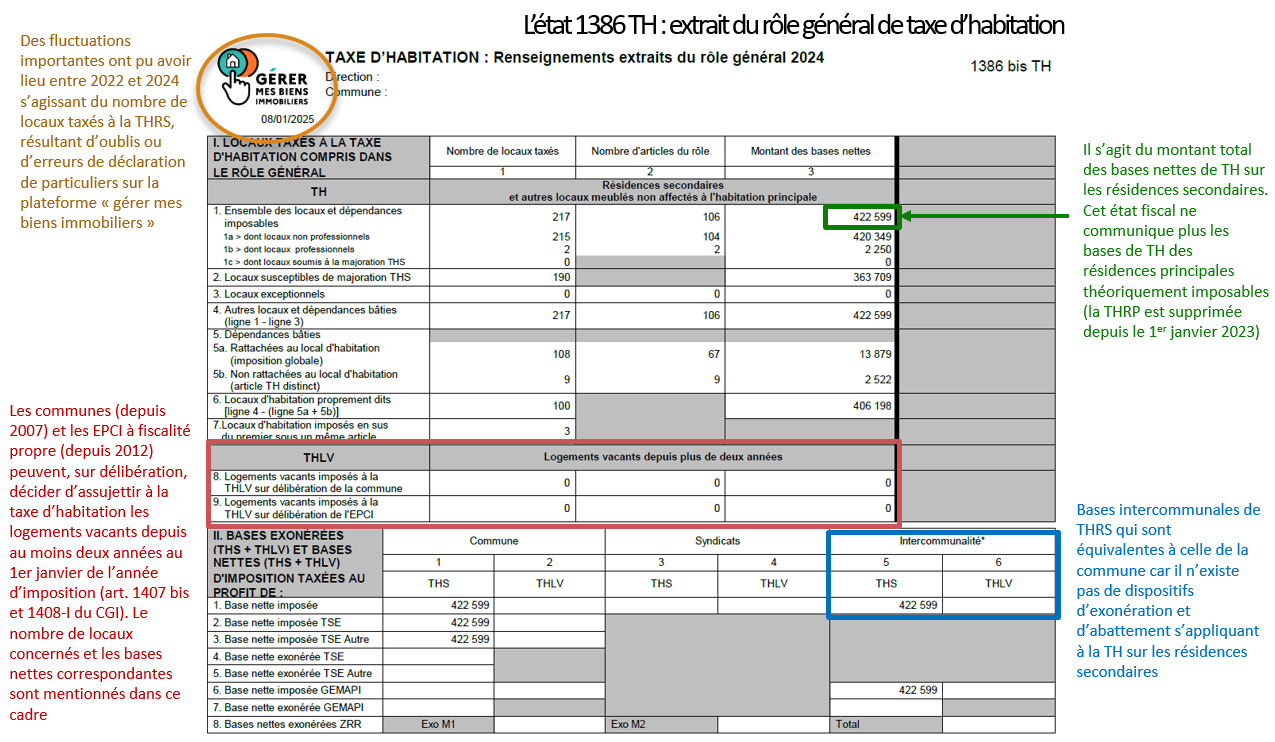
Task: Select the green-boxed 422 599 base value
Action: click(x=861, y=217)
